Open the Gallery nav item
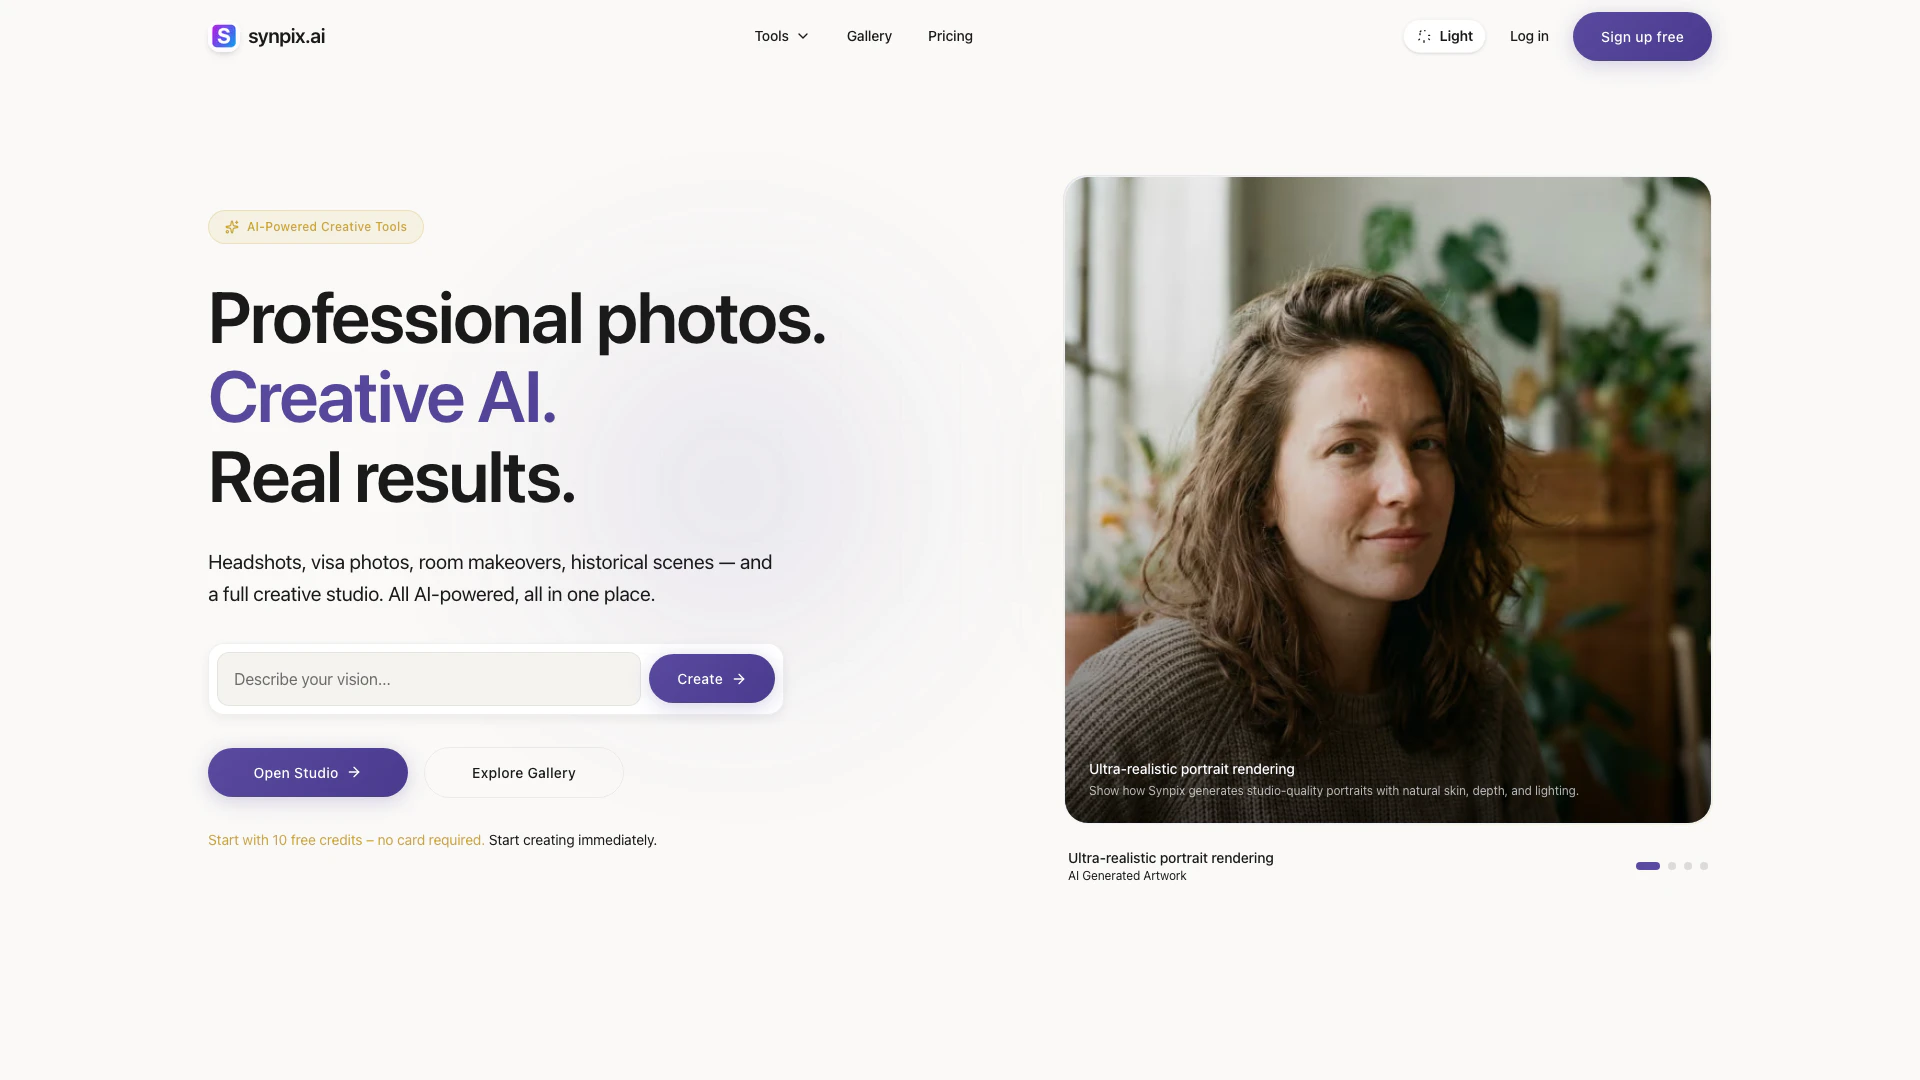 tap(869, 36)
